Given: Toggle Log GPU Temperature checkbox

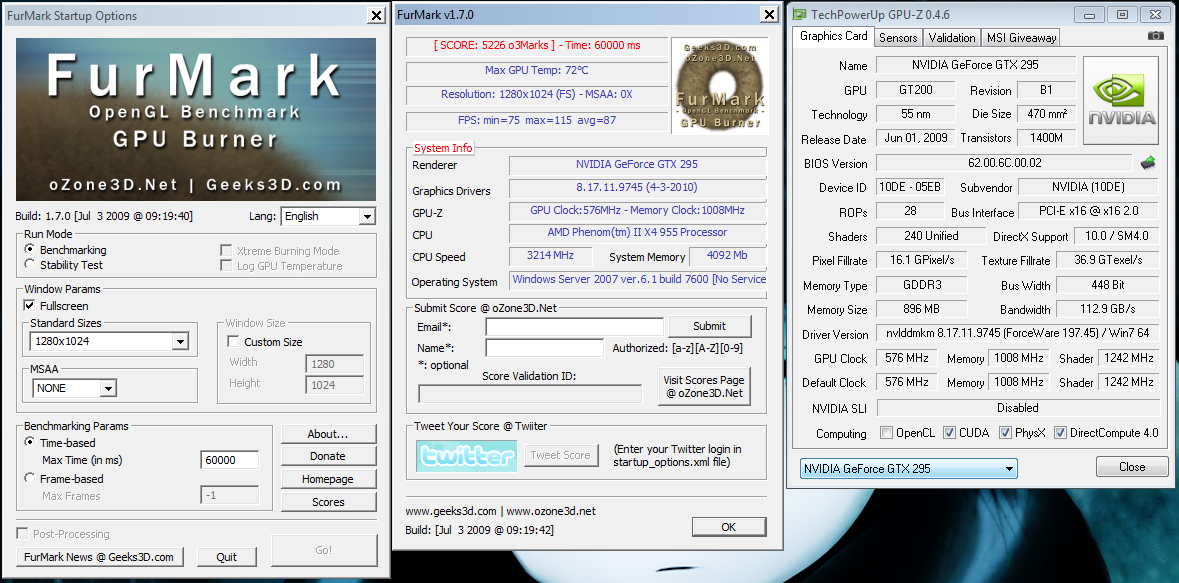Looking at the screenshot, I should point(225,265).
